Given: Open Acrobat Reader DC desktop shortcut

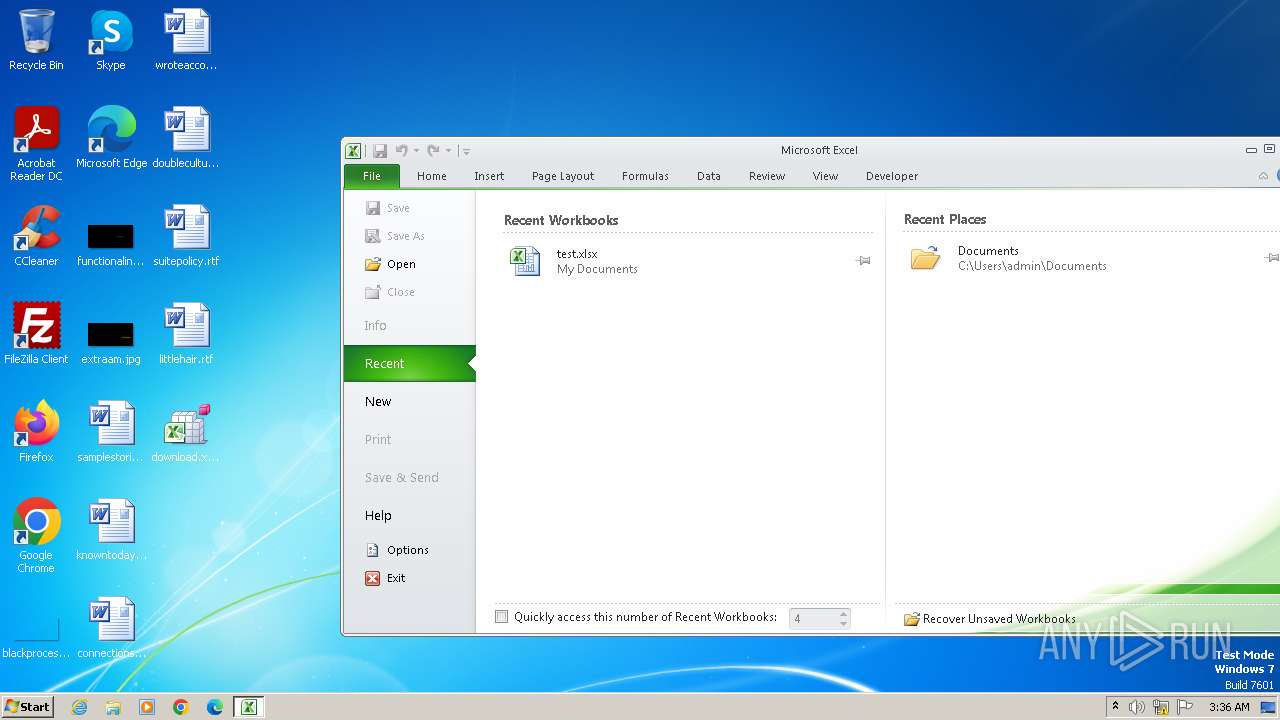Looking at the screenshot, I should 36,144.
